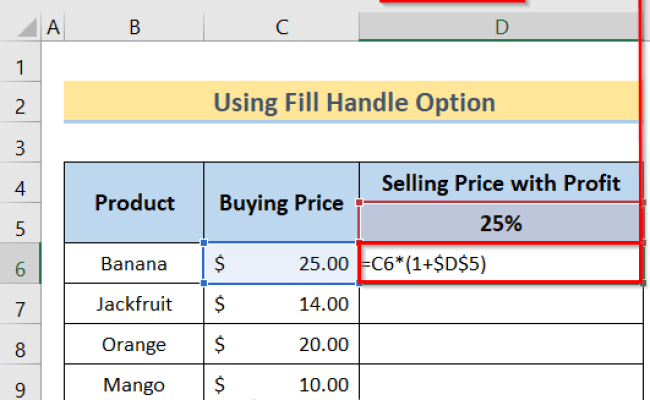
Task: Select the Orange product cell
Action: (x=134, y=344)
